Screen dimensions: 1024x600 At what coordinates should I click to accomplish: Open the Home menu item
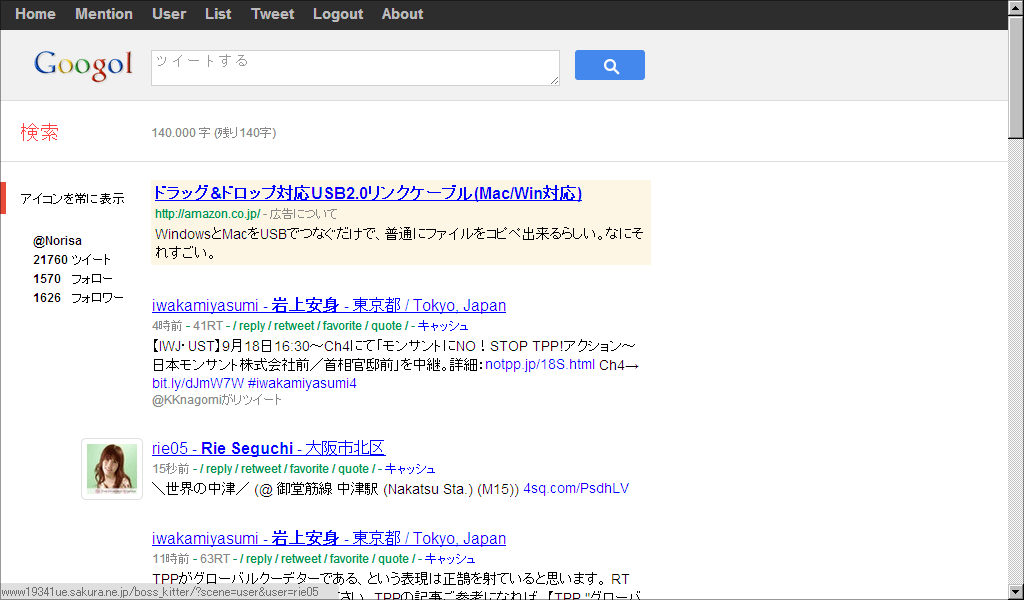(x=35, y=14)
